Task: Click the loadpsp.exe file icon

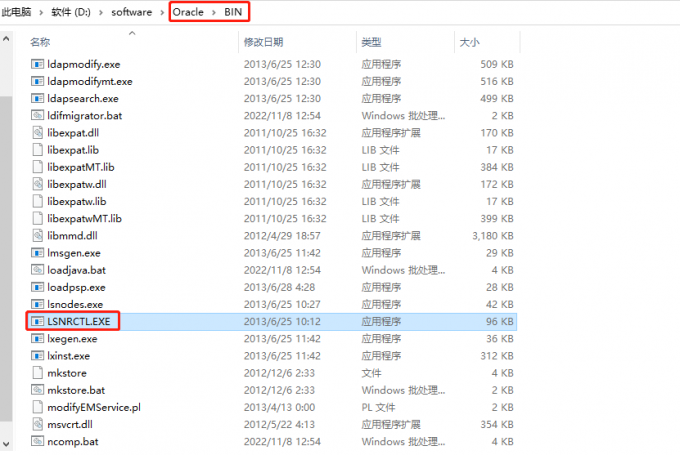Action: [37, 287]
